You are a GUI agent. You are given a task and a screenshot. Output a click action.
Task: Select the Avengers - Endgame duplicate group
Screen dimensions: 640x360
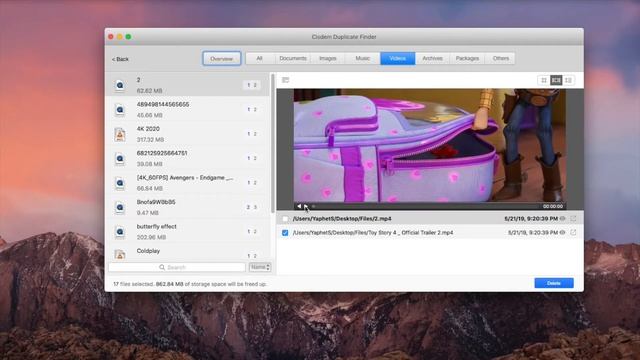click(x=187, y=183)
